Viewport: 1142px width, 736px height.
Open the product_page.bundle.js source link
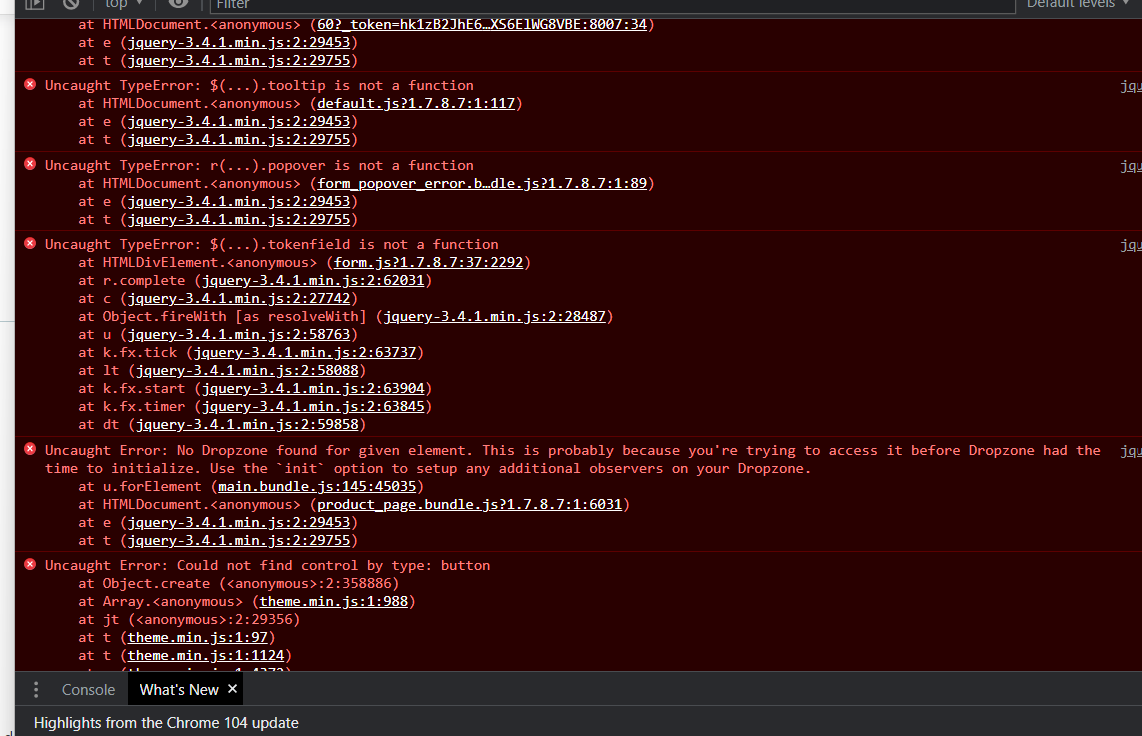click(469, 504)
